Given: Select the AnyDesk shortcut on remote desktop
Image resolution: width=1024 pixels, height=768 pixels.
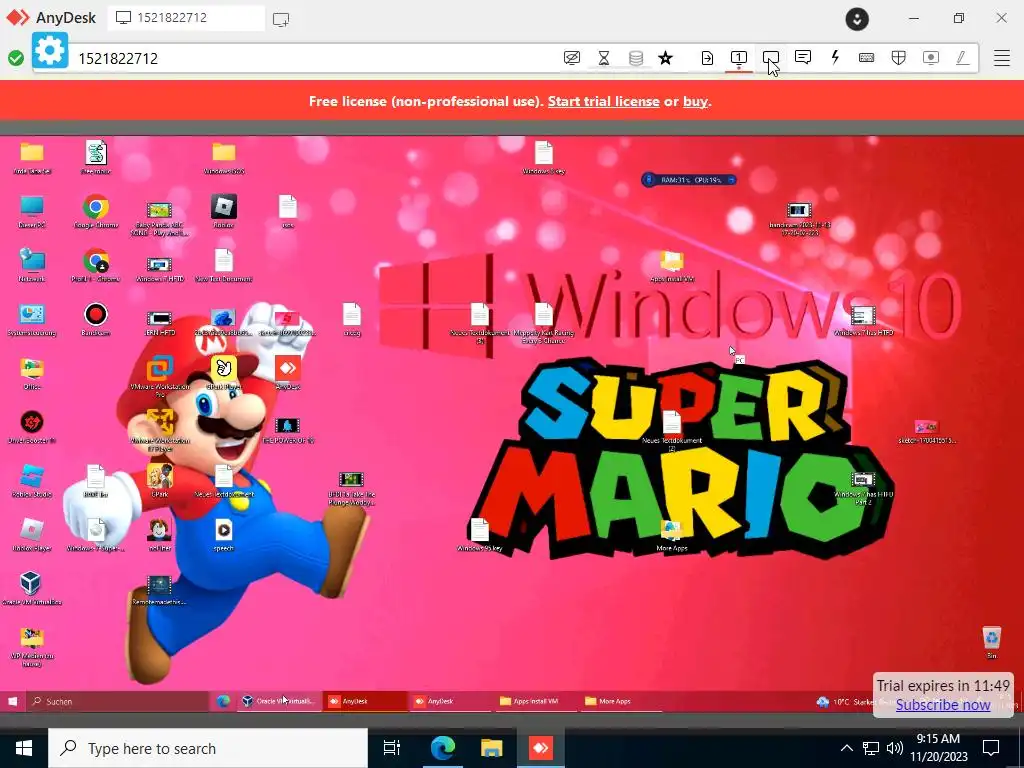Looking at the screenshot, I should (x=287, y=374).
